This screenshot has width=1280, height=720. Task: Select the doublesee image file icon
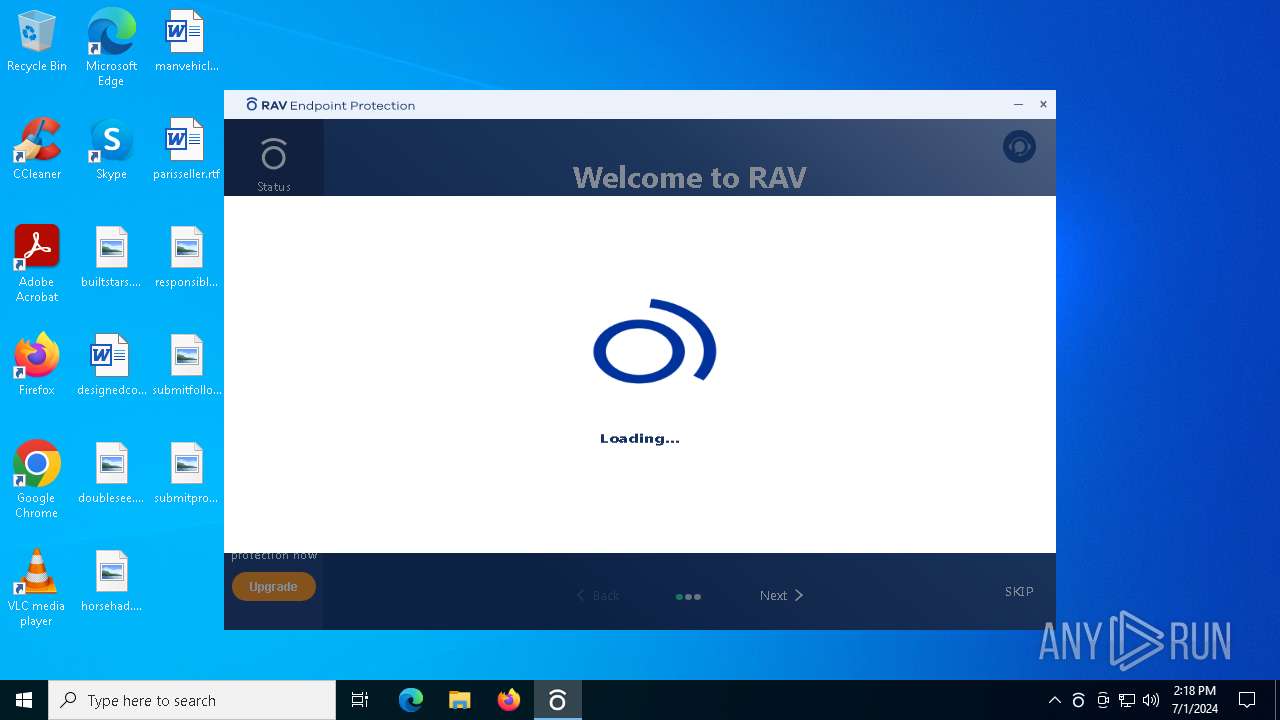[111, 473]
